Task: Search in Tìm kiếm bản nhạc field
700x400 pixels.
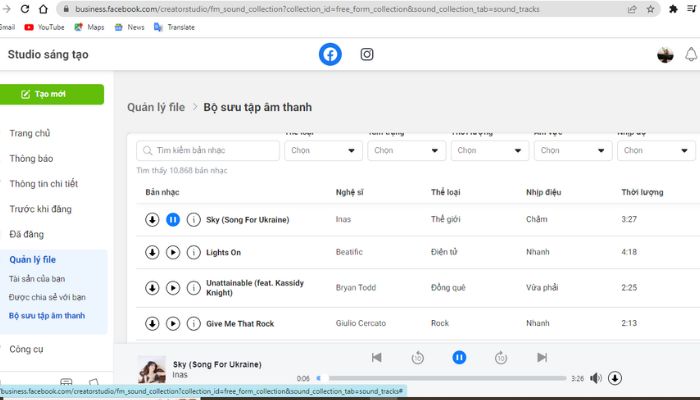Action: (x=208, y=150)
